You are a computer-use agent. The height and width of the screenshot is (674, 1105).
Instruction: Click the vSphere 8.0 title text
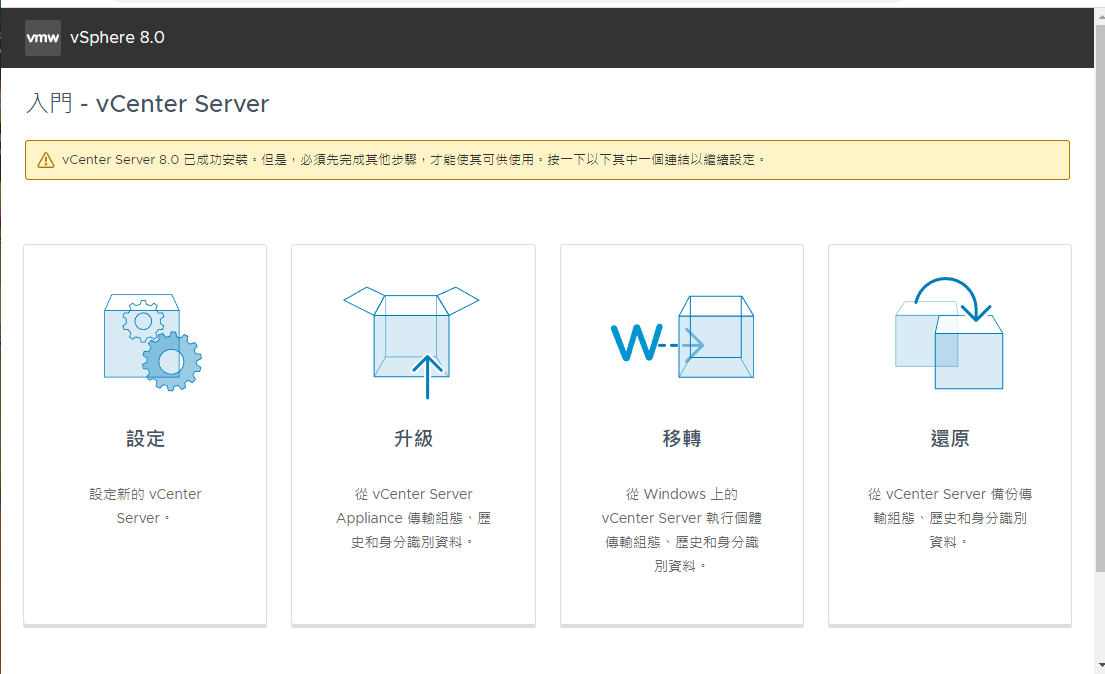click(117, 37)
